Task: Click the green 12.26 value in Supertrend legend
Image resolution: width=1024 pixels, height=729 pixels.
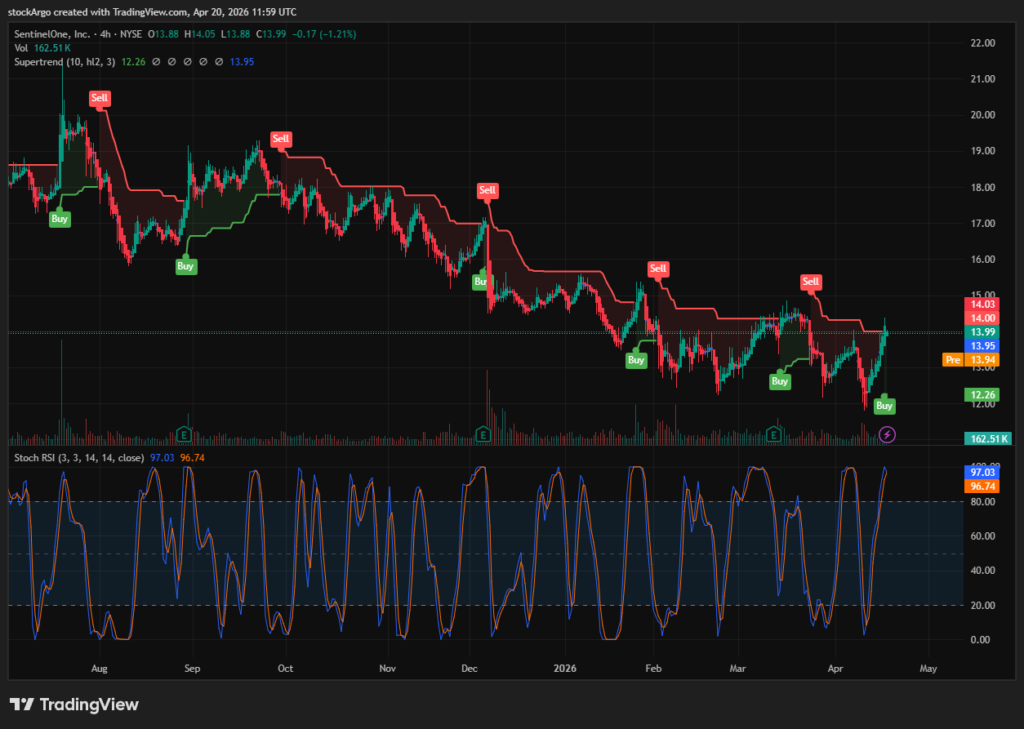Action: 133,62
